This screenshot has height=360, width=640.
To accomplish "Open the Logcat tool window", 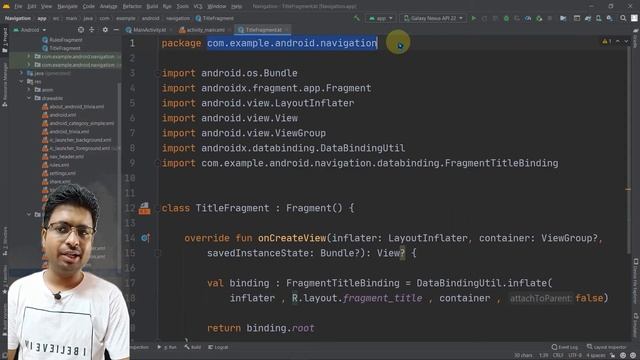I will click(218, 347).
